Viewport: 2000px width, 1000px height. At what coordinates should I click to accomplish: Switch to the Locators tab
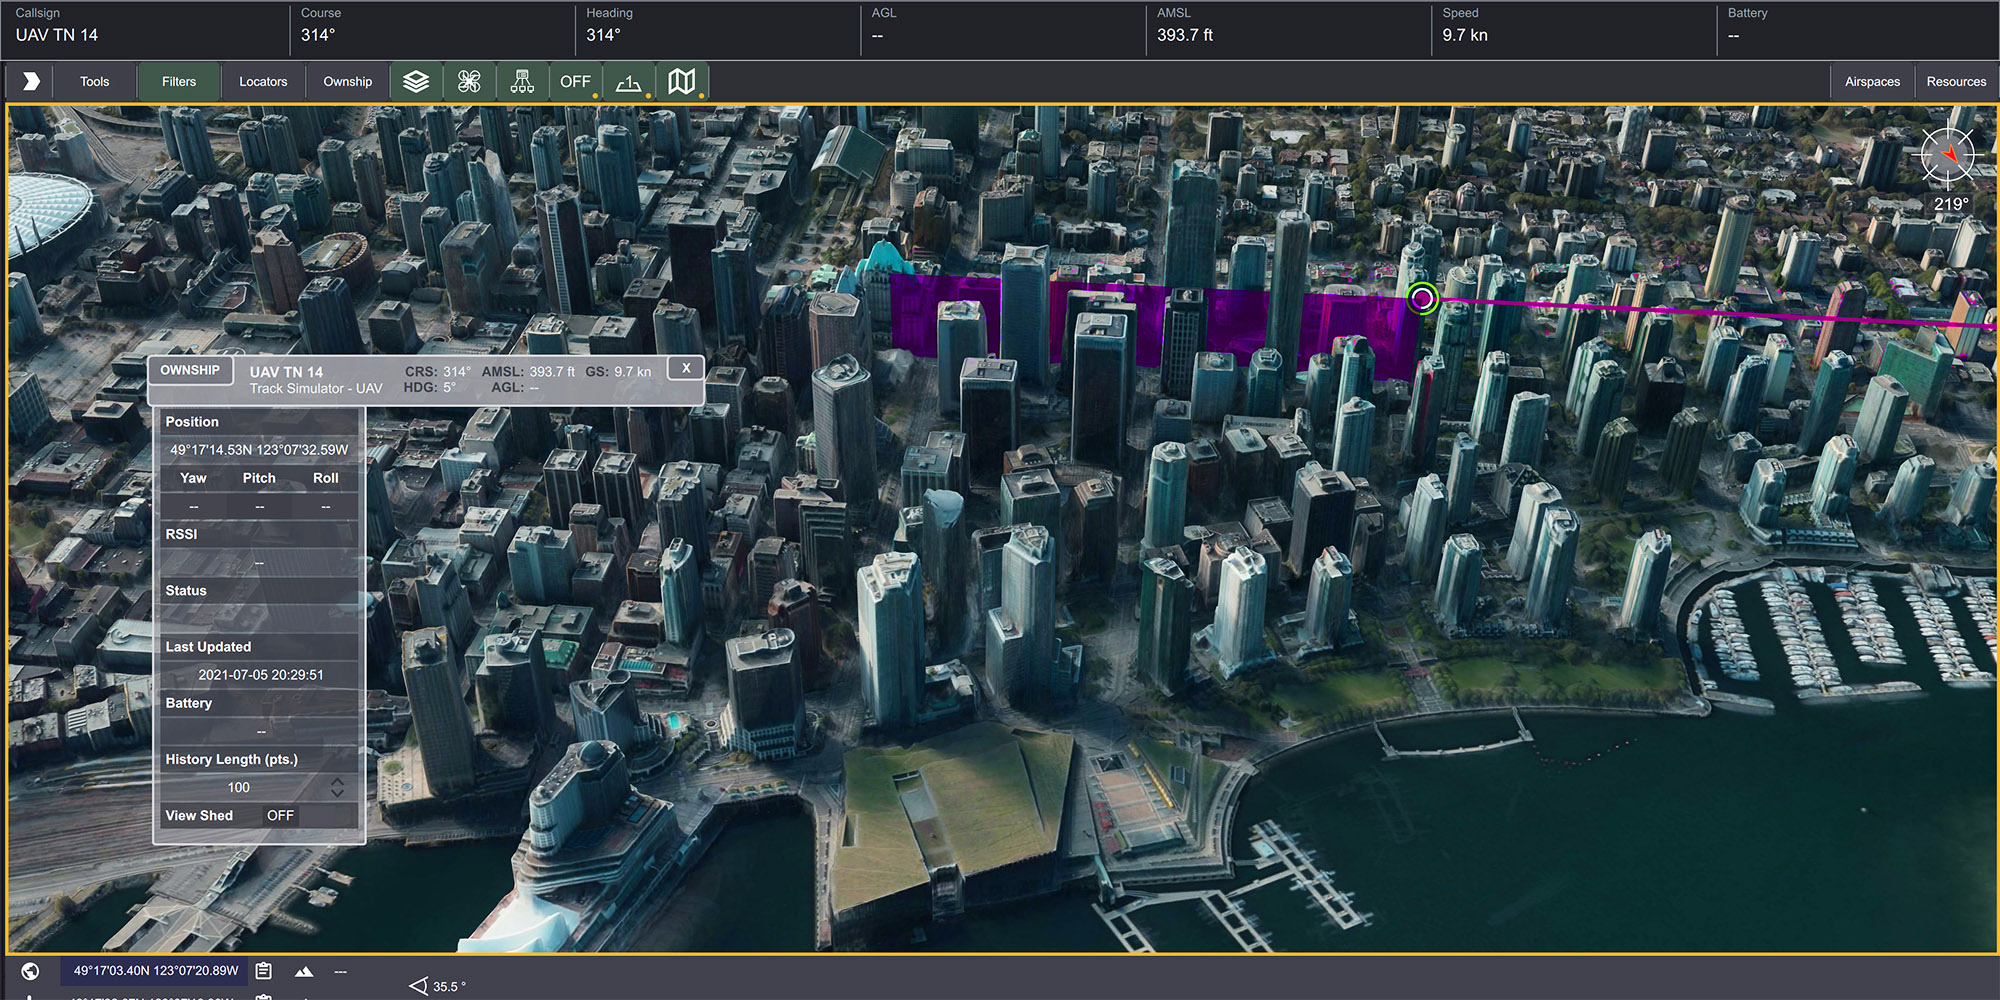263,82
